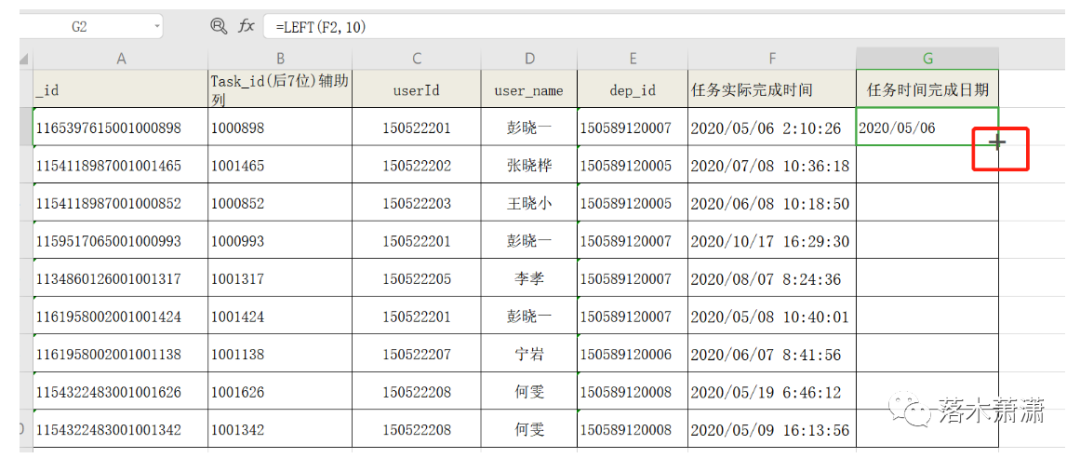Open the fx insert function button
This screenshot has height=458, width=1080.
[246, 27]
